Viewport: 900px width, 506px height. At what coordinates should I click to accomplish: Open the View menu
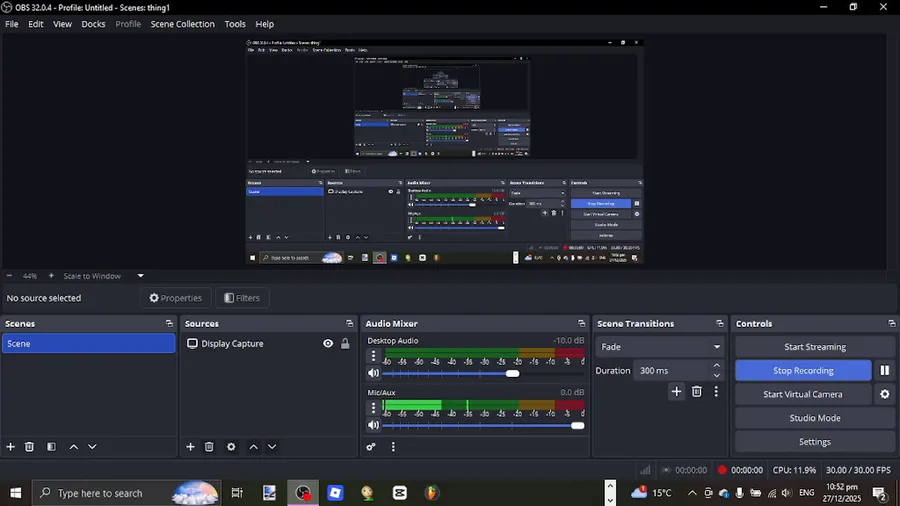tap(62, 24)
